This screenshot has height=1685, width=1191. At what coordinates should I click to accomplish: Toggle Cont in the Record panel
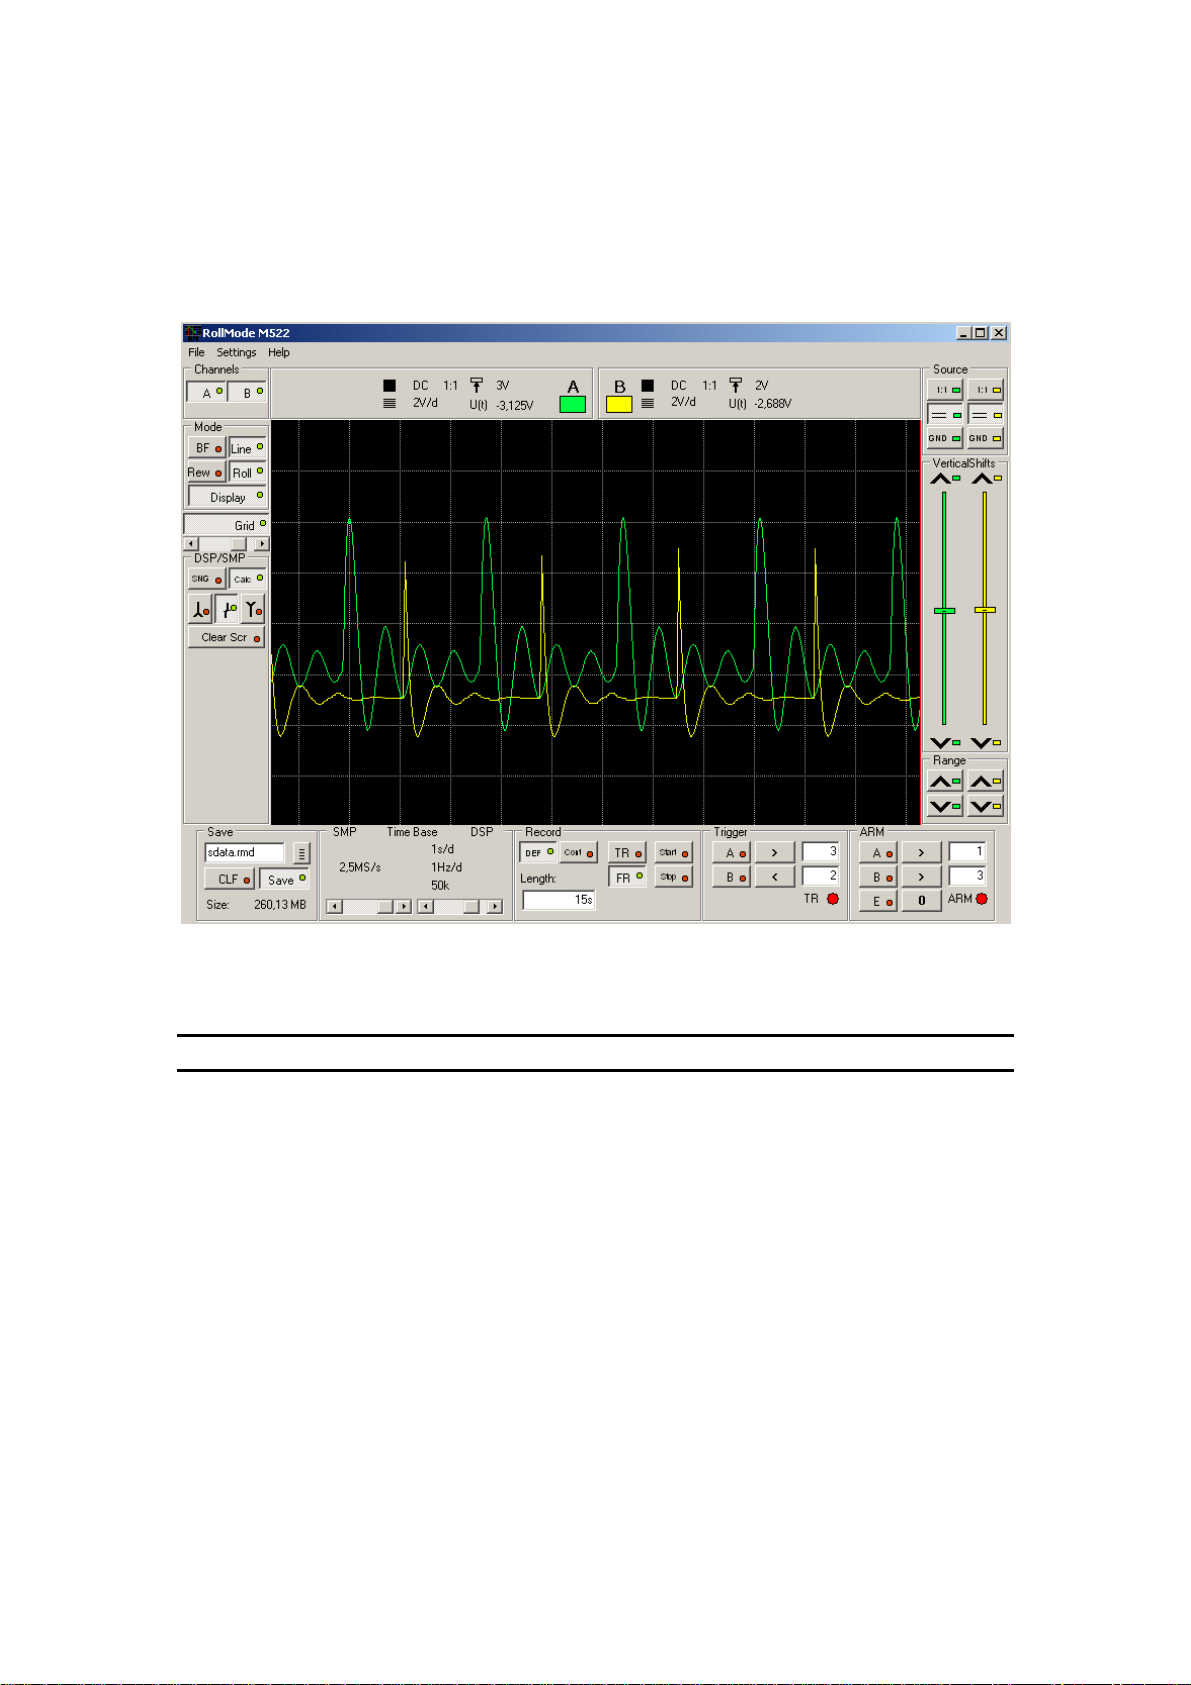pyautogui.click(x=579, y=853)
